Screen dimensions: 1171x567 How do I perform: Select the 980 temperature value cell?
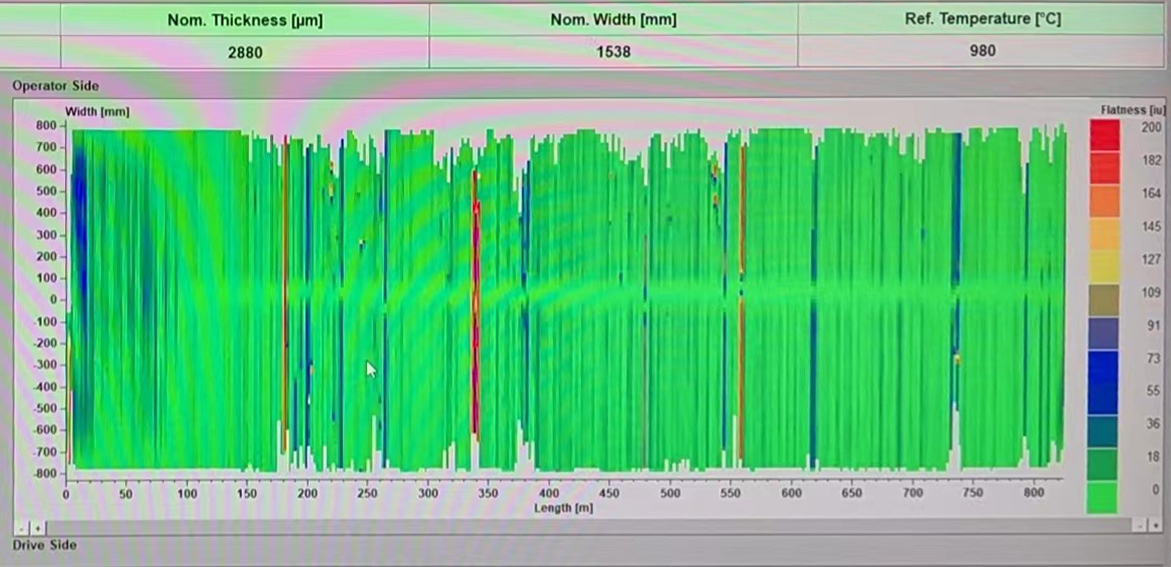[x=982, y=51]
